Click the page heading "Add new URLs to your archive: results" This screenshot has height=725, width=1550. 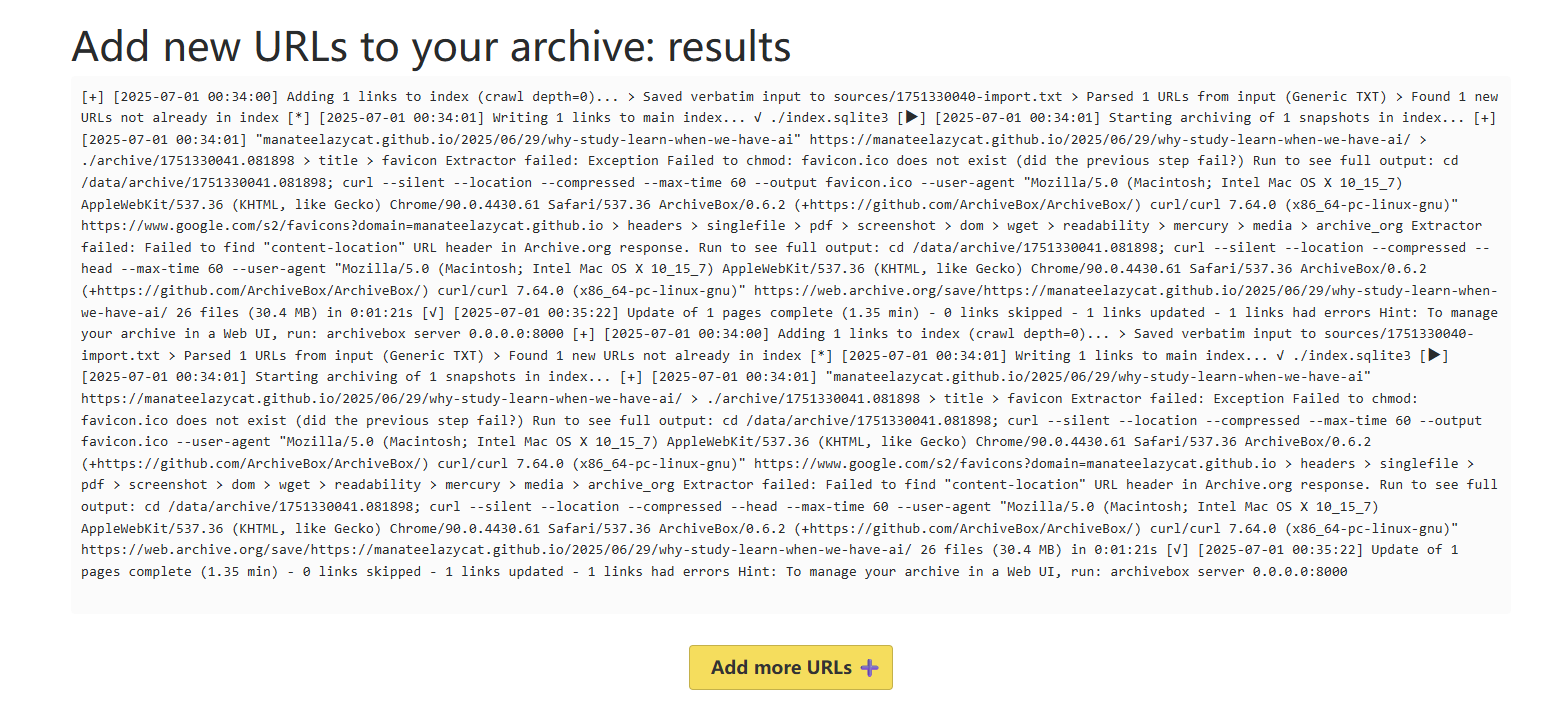pos(431,45)
